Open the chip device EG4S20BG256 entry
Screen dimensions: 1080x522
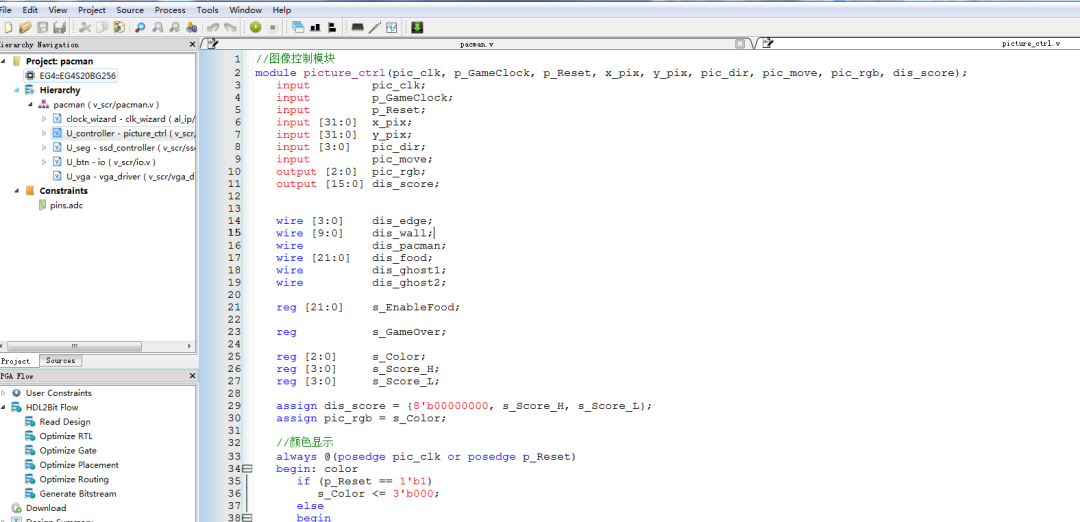point(77,76)
